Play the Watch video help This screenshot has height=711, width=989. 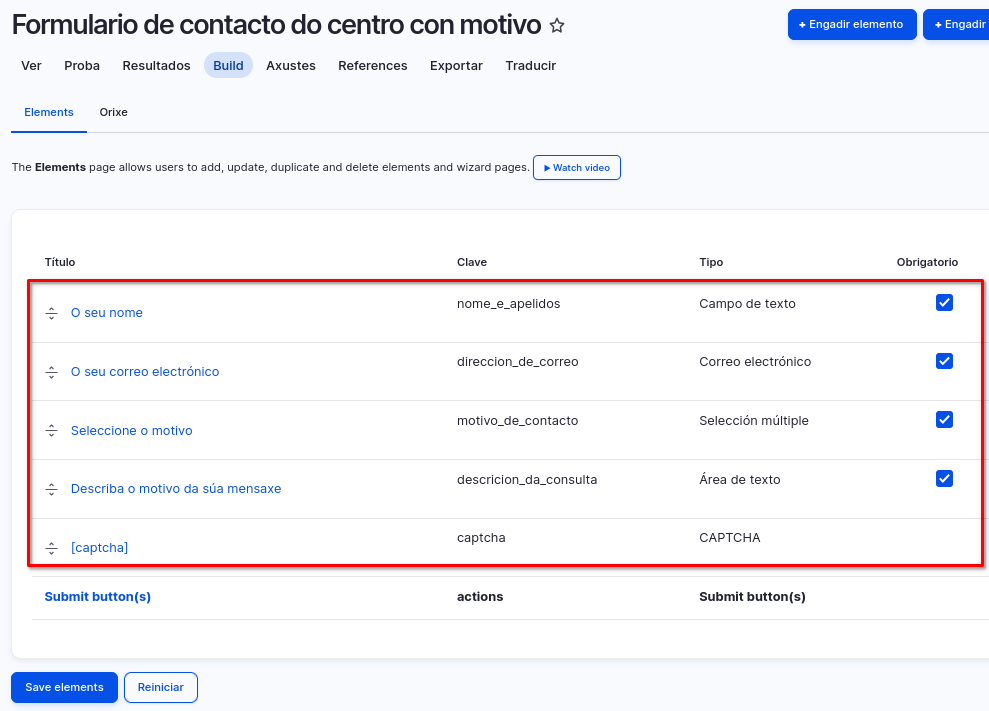pyautogui.click(x=577, y=168)
